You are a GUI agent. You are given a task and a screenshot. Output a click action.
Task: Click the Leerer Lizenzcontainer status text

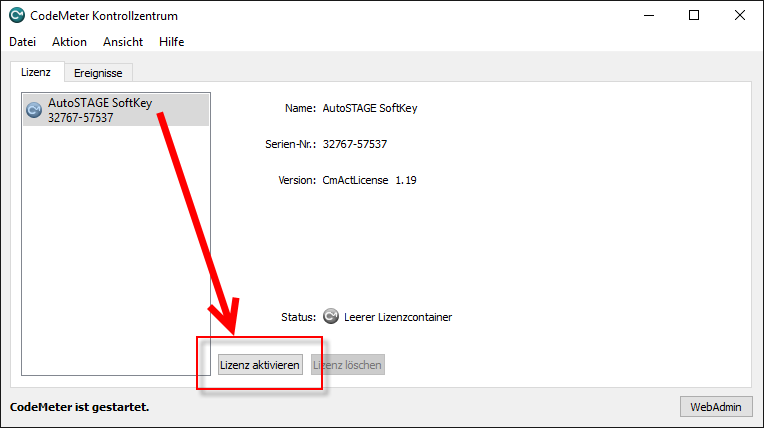398,317
